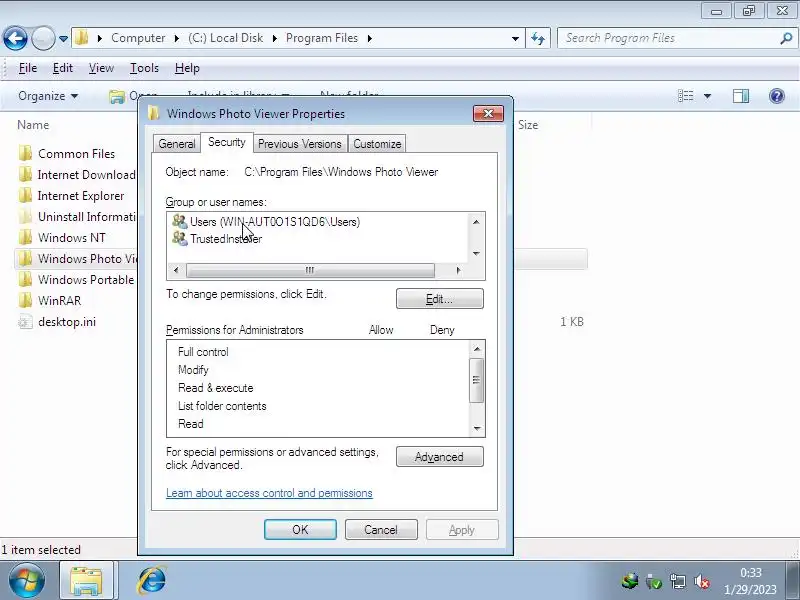
Task: Click the permissions list scroll down arrow
Action: tap(477, 429)
